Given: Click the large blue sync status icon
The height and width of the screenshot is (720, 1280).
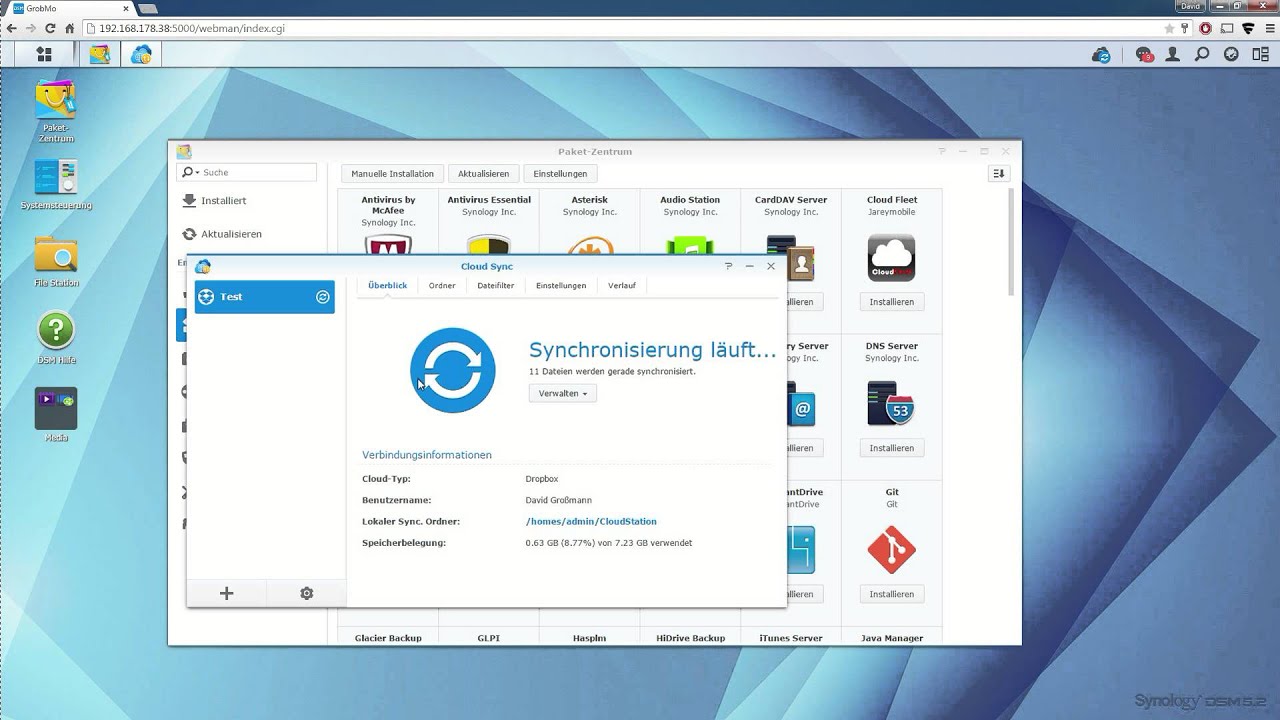Looking at the screenshot, I should [452, 370].
